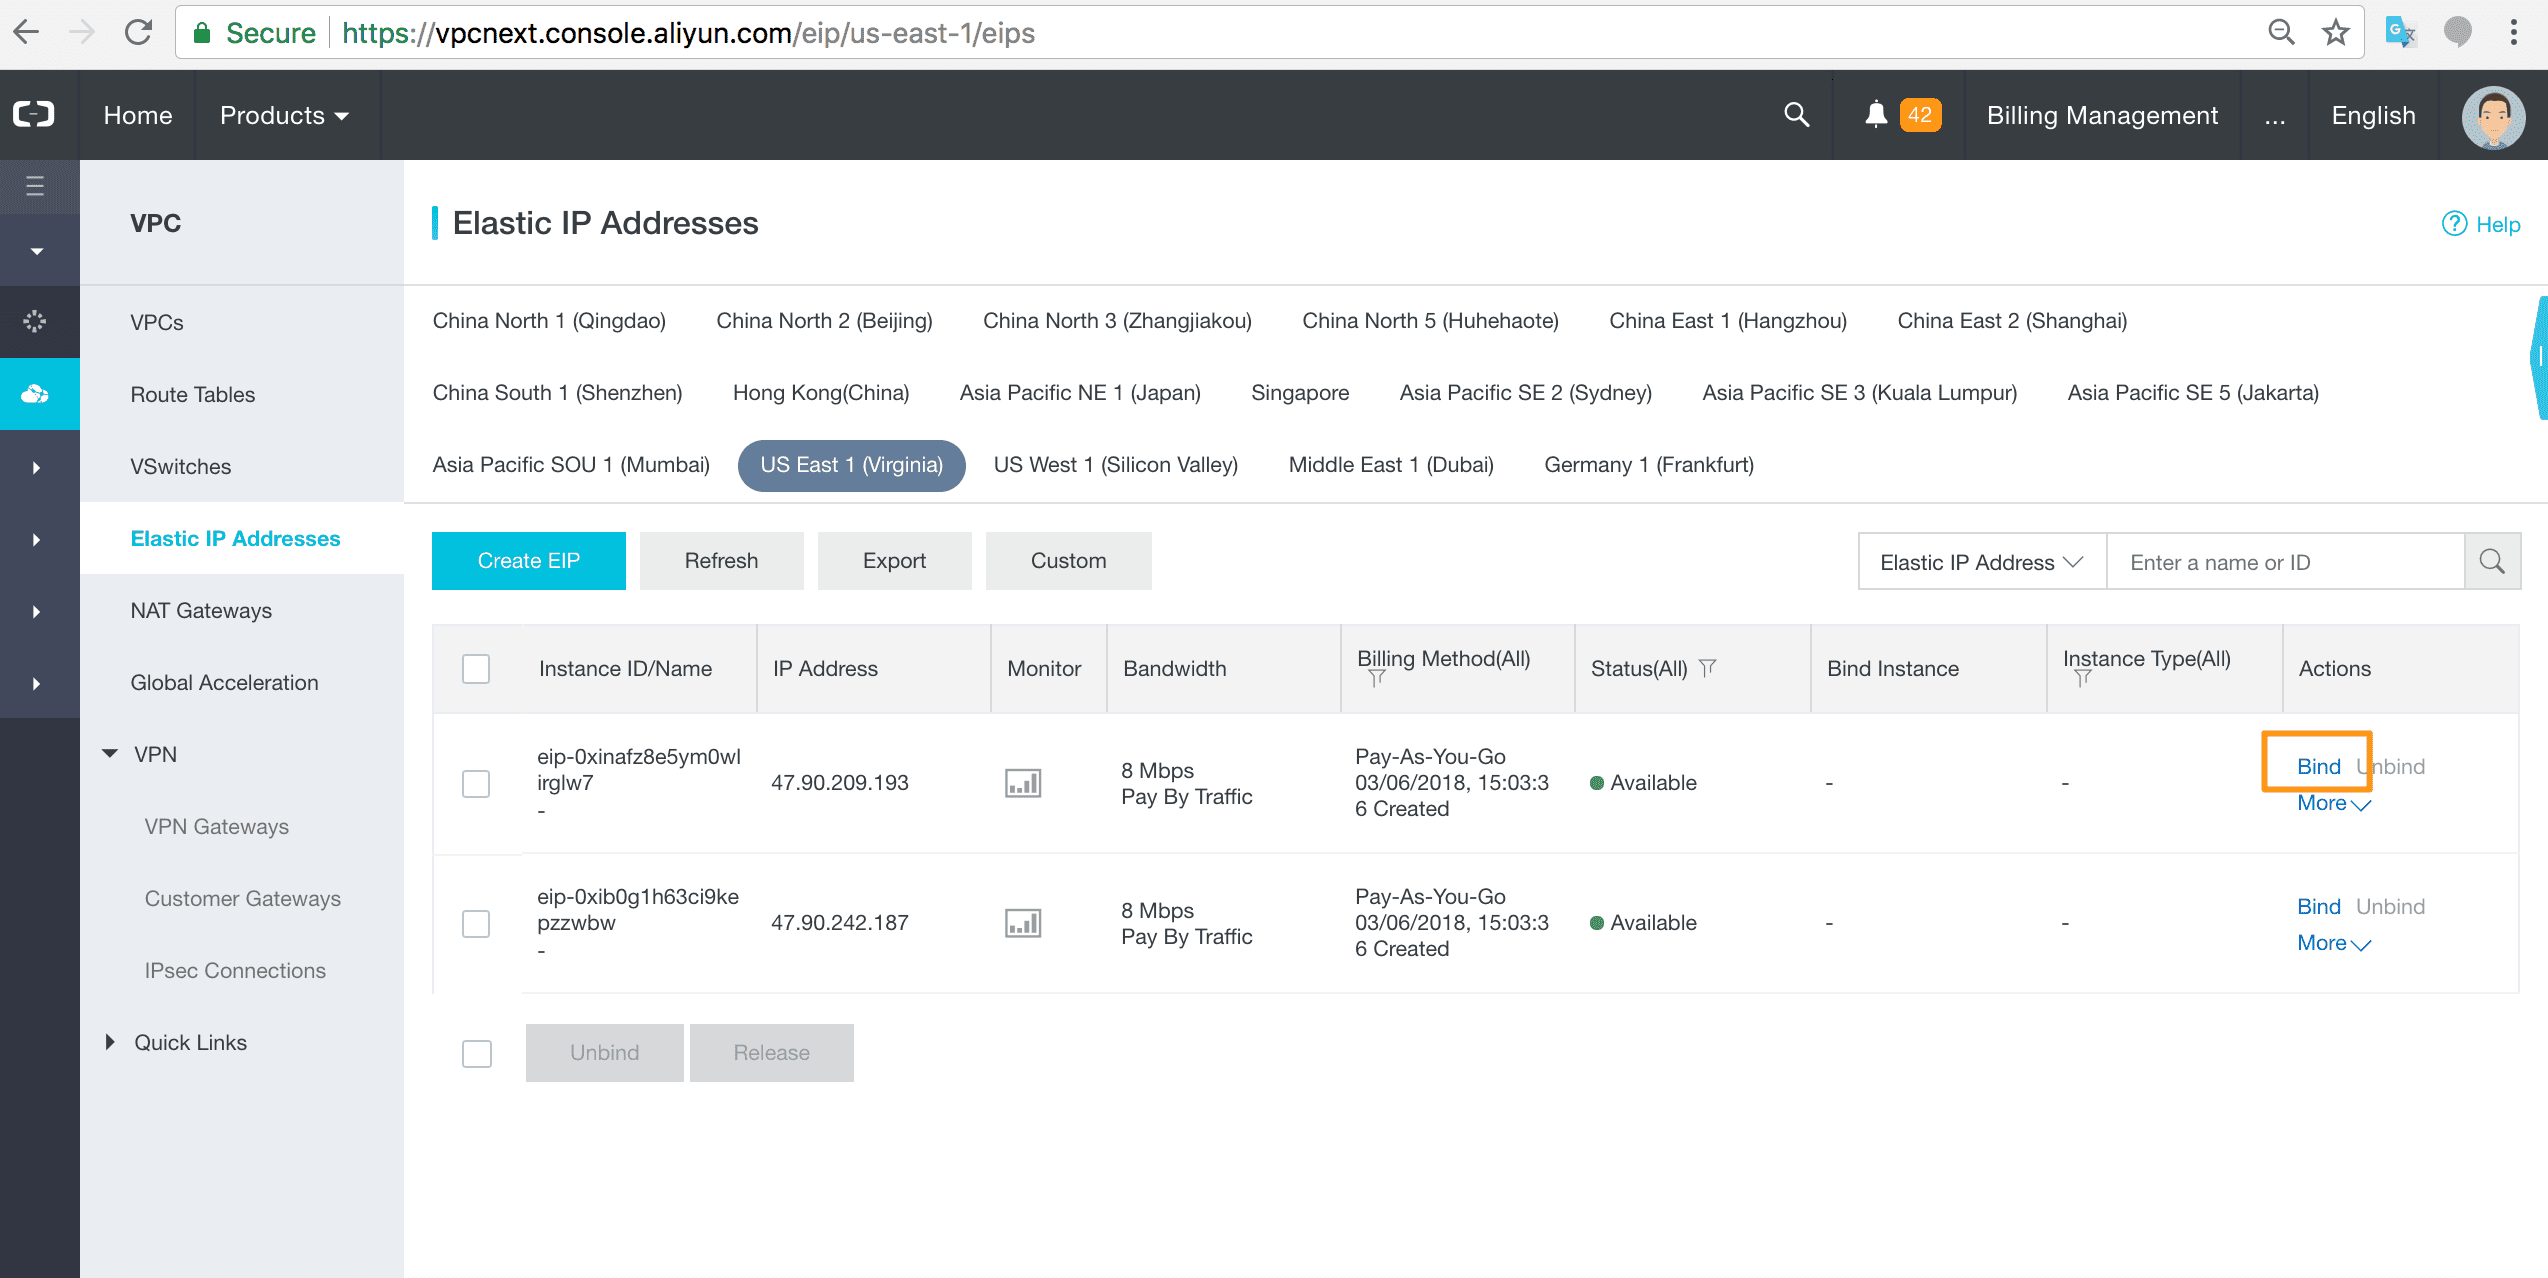This screenshot has width=2548, height=1278.
Task: Open monitor chart icon for 47.90.209.193
Action: pyautogui.click(x=1022, y=783)
